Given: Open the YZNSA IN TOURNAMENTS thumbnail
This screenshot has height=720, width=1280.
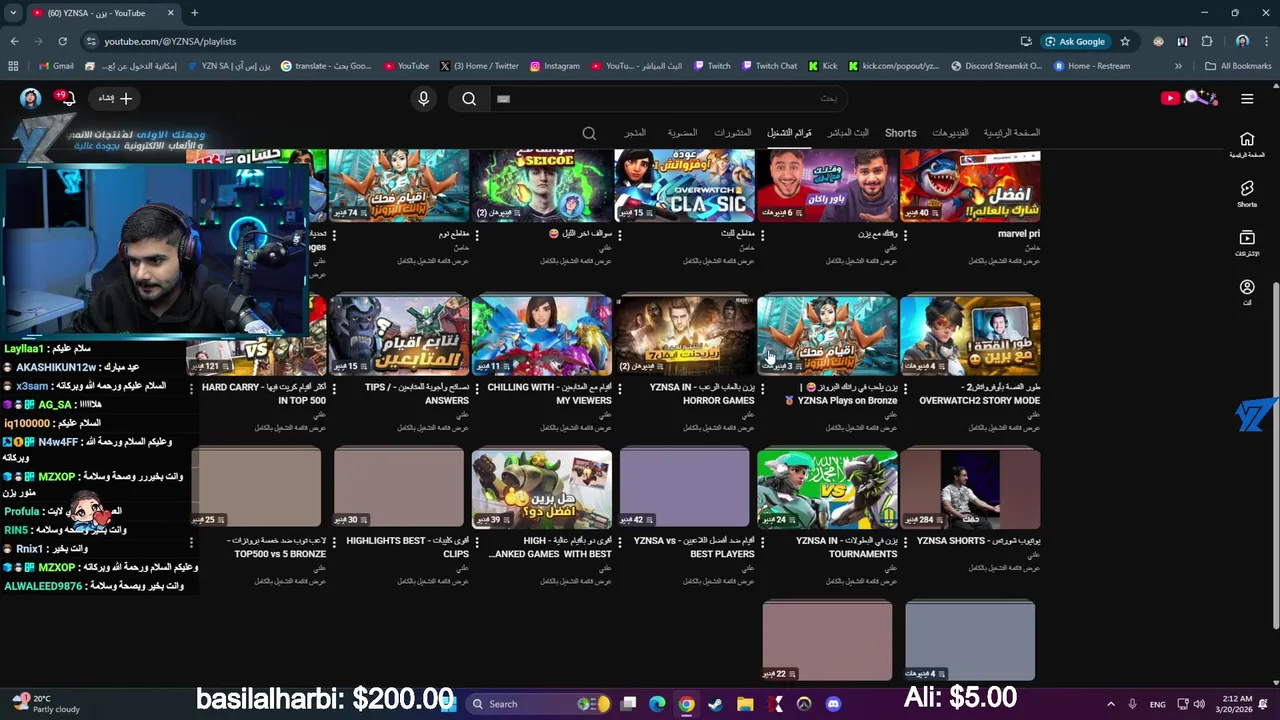Looking at the screenshot, I should pyautogui.click(x=827, y=489).
